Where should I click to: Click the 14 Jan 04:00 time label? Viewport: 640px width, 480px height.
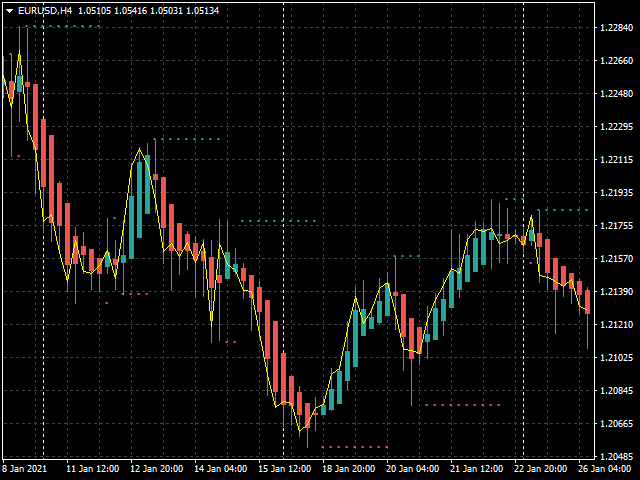pyautogui.click(x=221, y=468)
